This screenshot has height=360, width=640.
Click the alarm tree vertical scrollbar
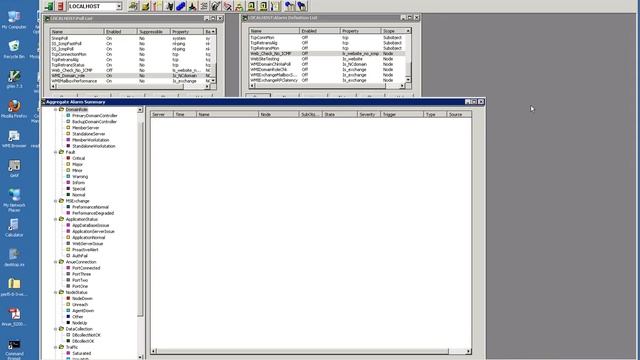[x=140, y=219]
